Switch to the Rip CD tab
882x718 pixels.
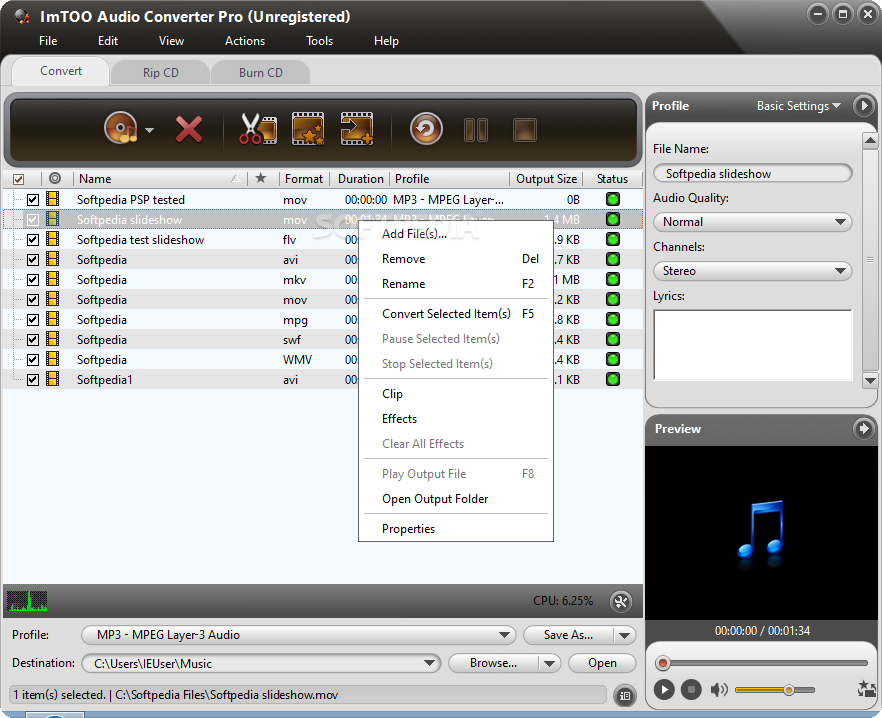[160, 73]
